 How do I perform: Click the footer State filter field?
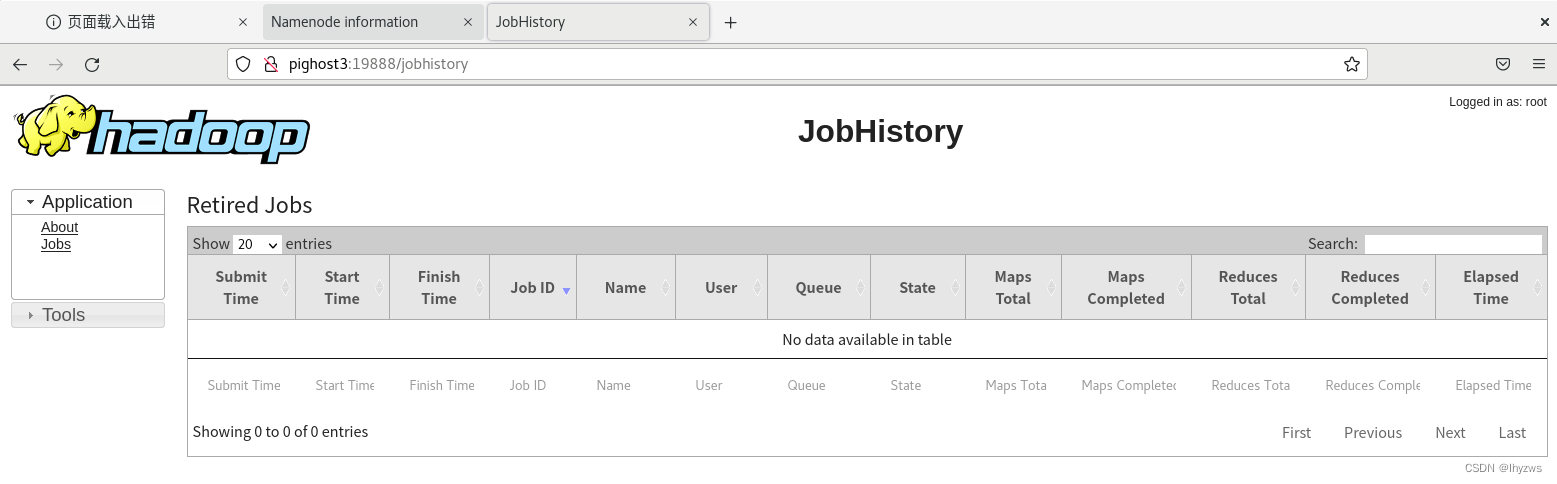click(921, 385)
